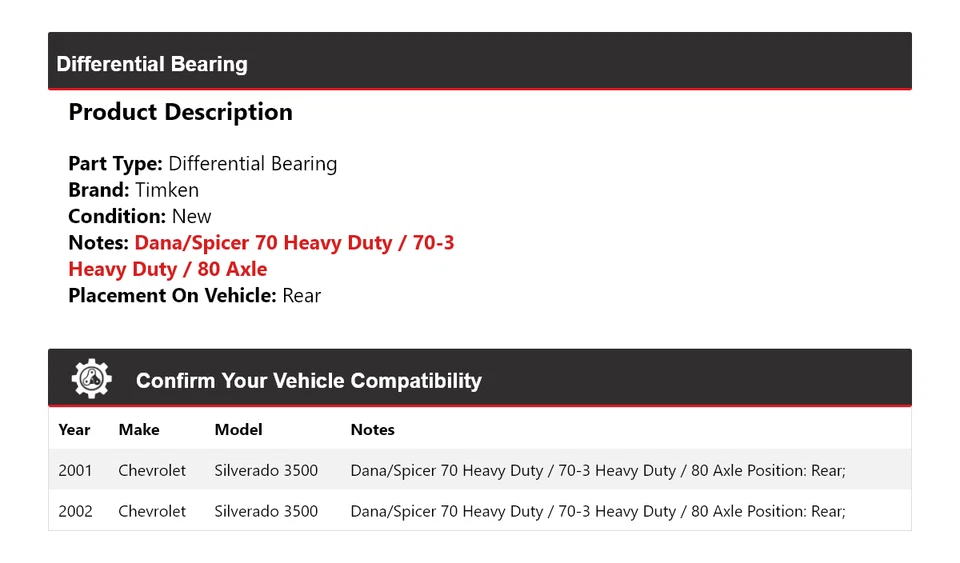
Task: Click Chevrolet in the 2001 row
Action: 152,470
